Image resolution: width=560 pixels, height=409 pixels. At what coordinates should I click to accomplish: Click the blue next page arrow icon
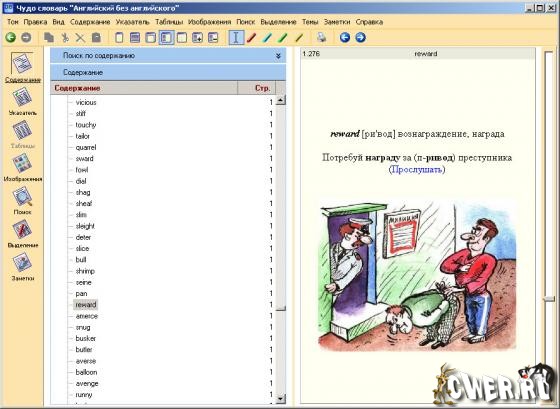pos(361,37)
